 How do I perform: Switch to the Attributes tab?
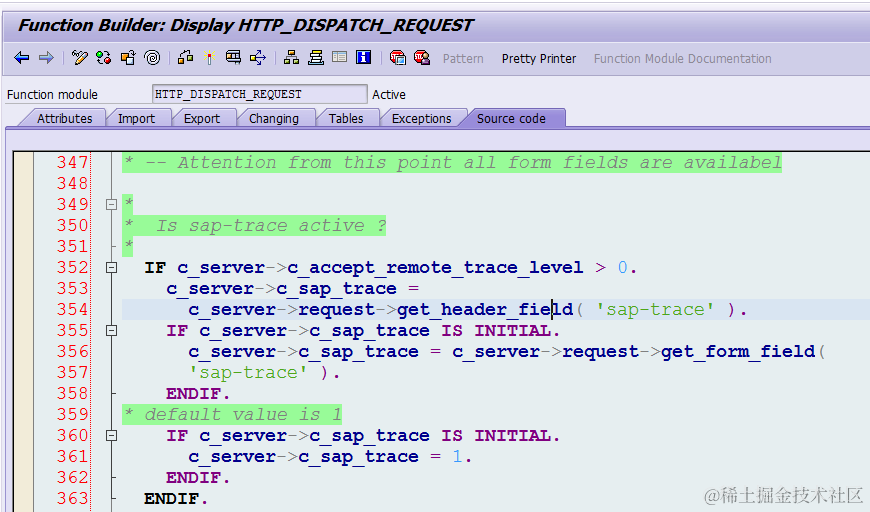pyautogui.click(x=64, y=119)
